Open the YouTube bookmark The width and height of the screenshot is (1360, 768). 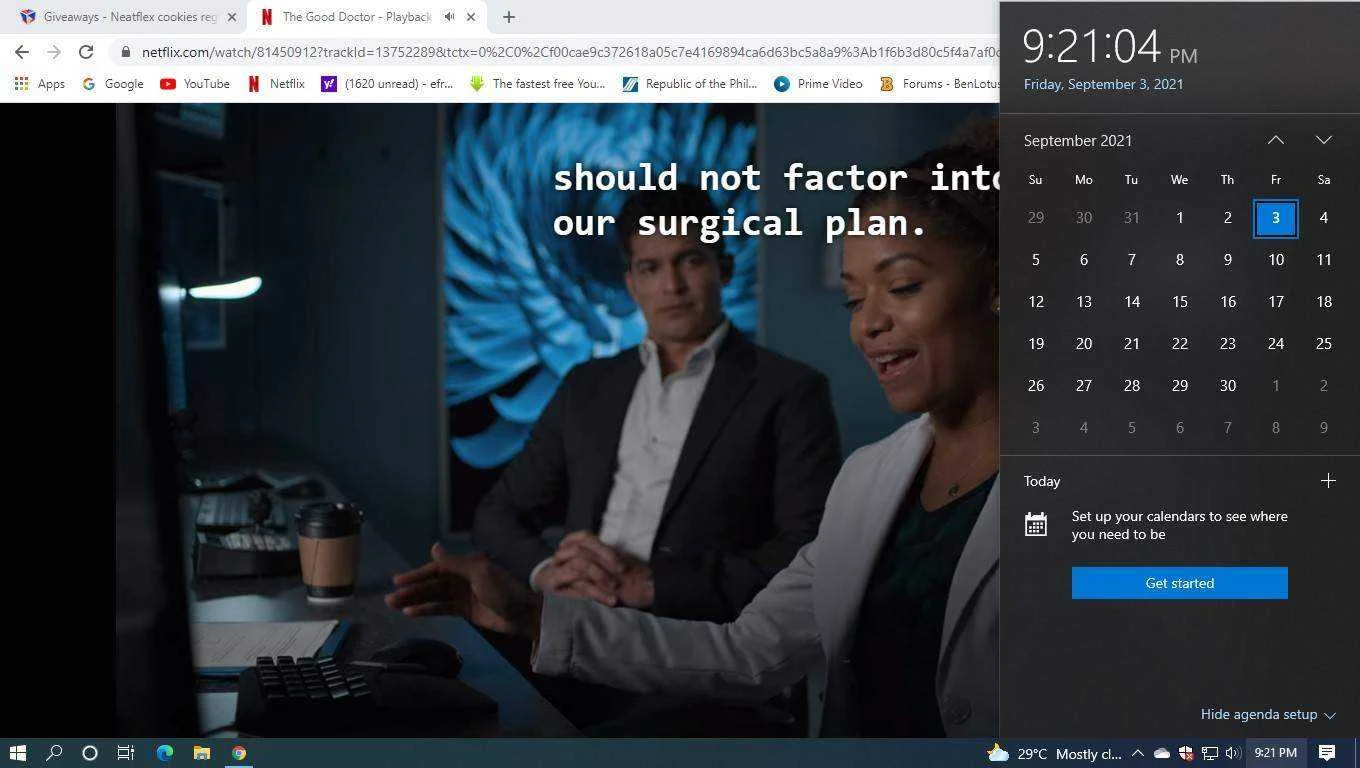195,84
